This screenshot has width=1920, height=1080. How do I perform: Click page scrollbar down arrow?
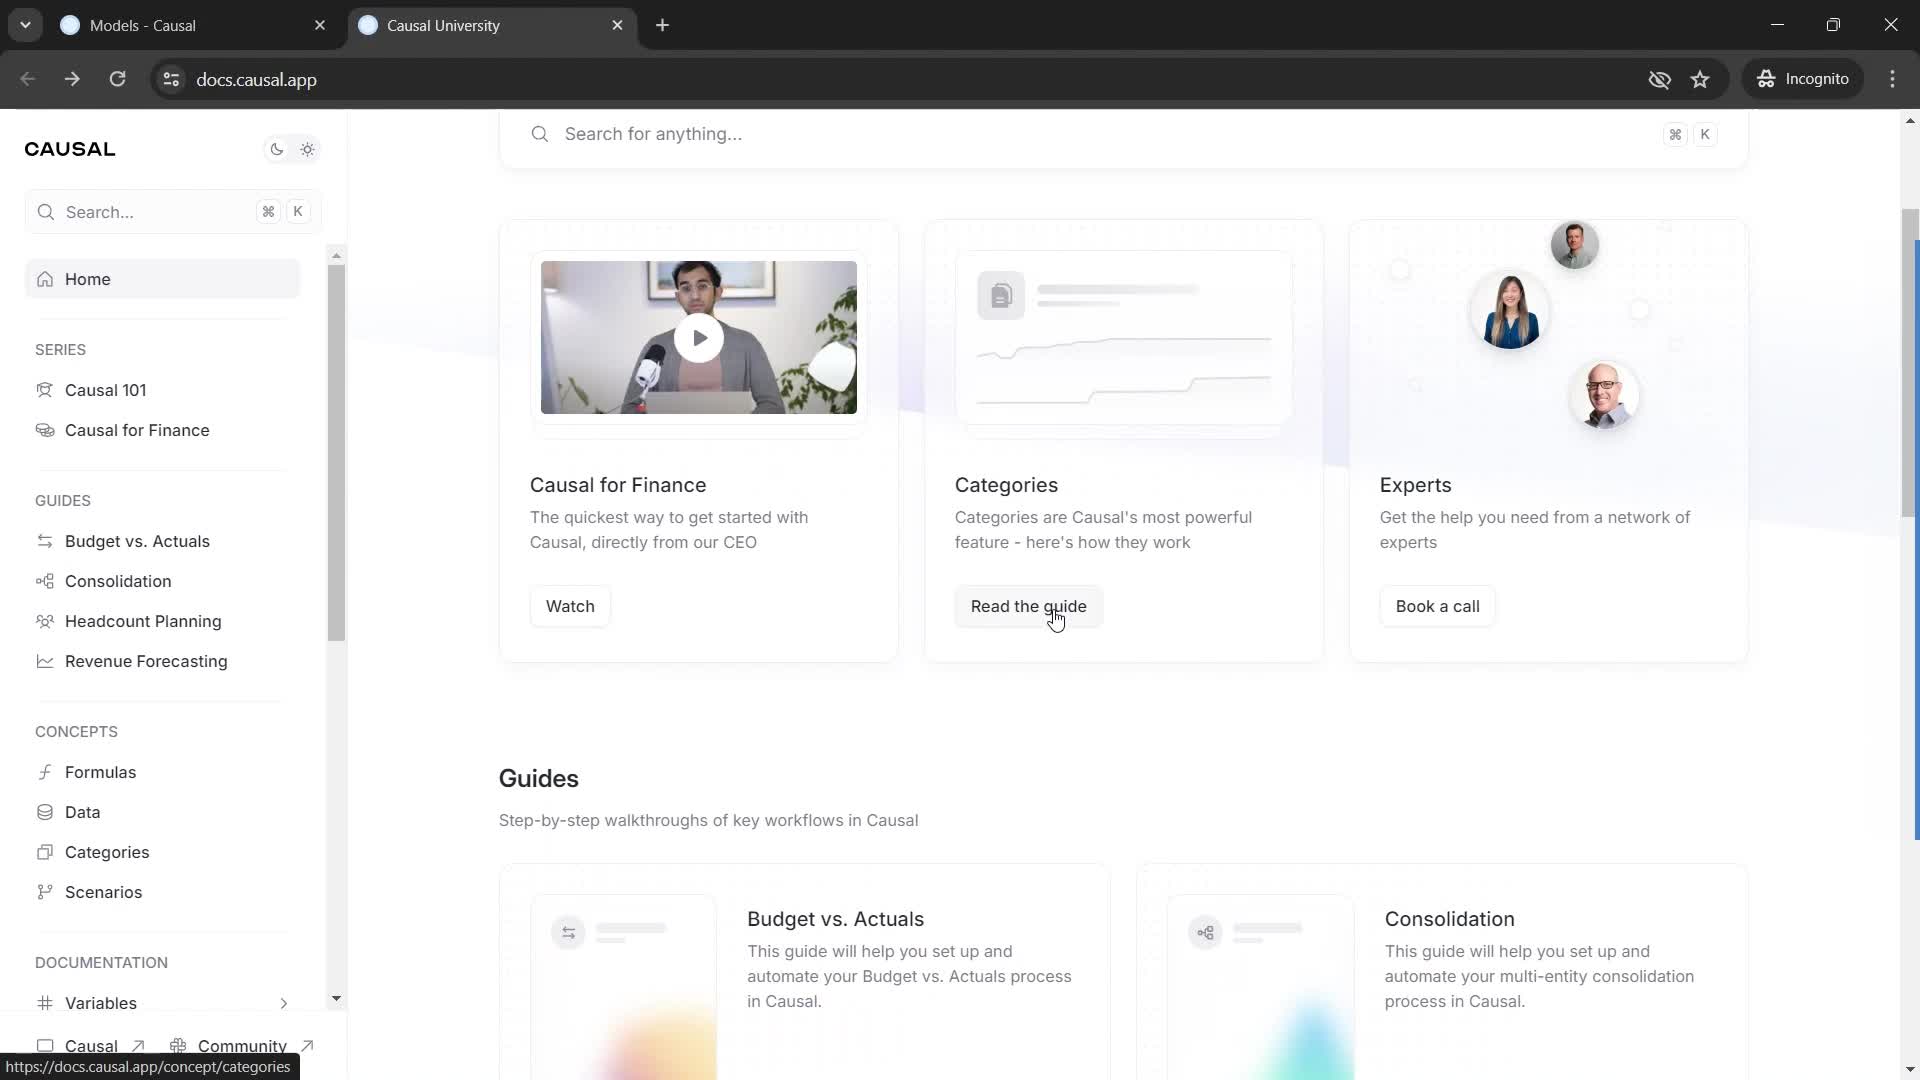(x=1910, y=1069)
